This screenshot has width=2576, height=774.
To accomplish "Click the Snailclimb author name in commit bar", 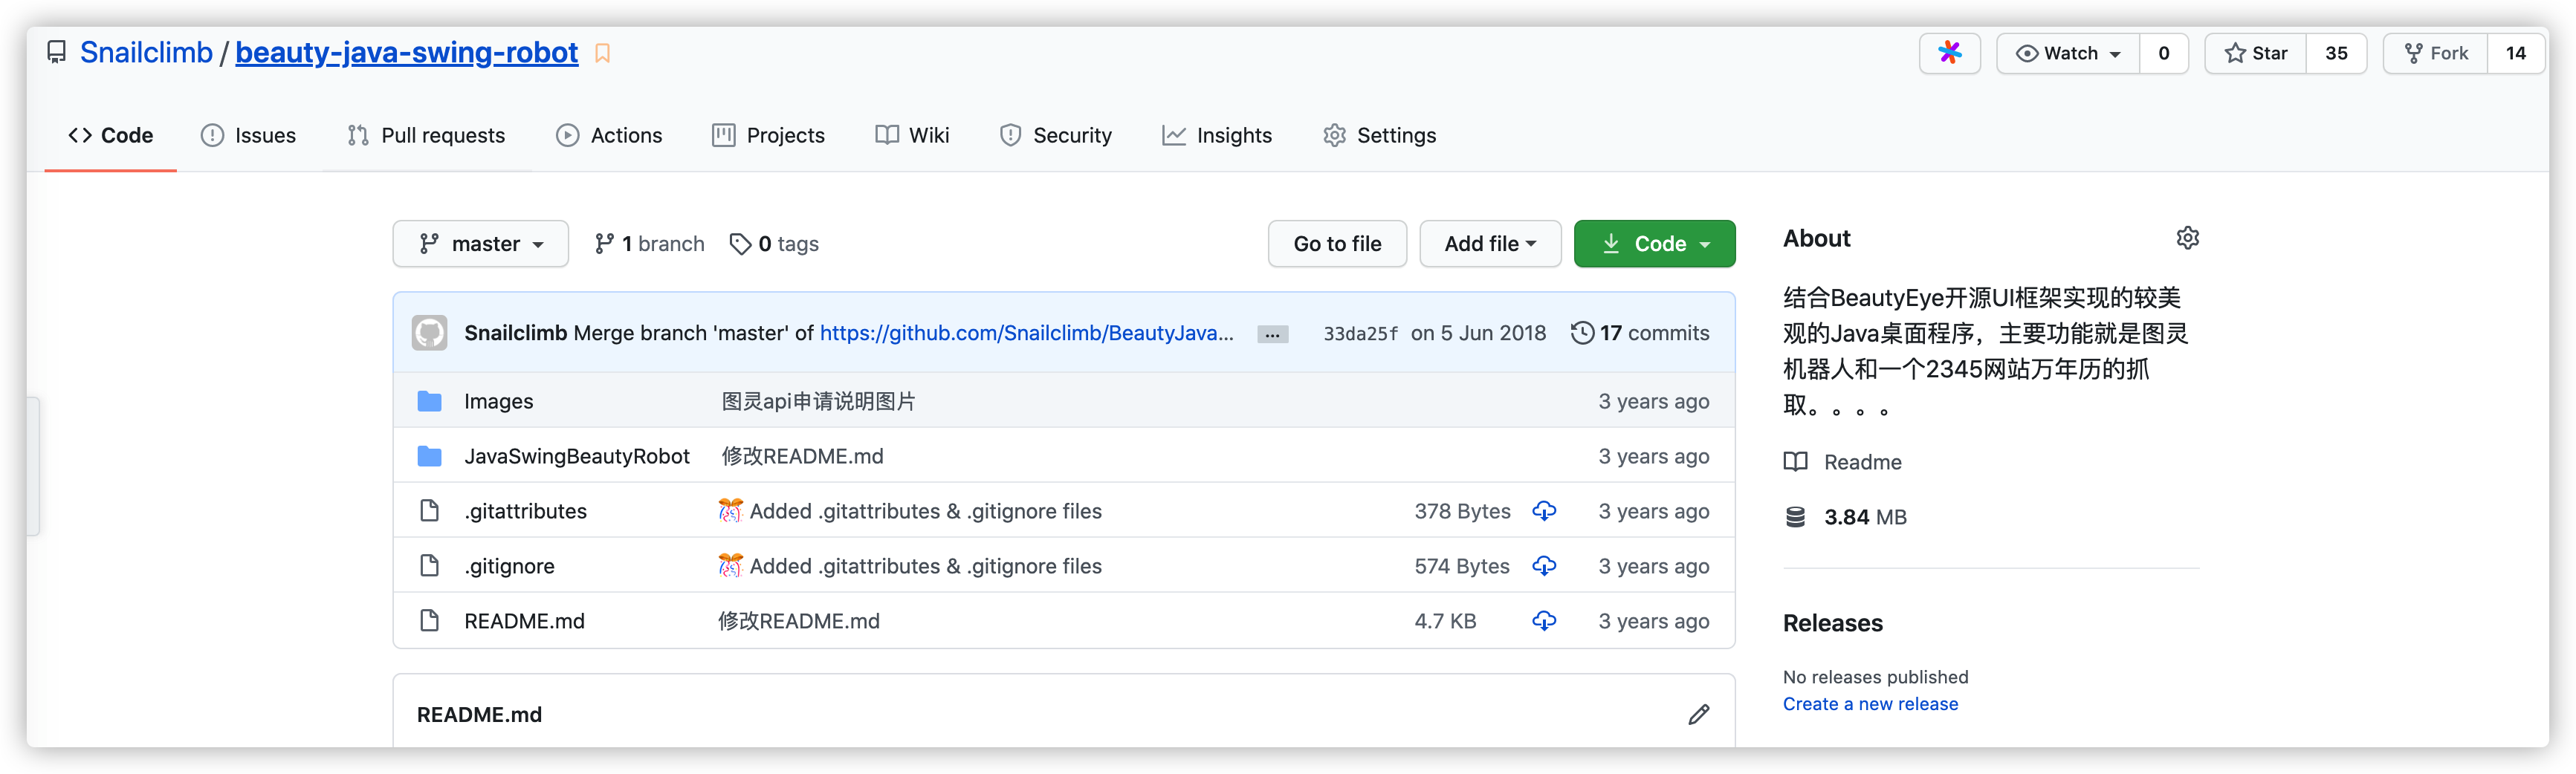I will (x=515, y=333).
